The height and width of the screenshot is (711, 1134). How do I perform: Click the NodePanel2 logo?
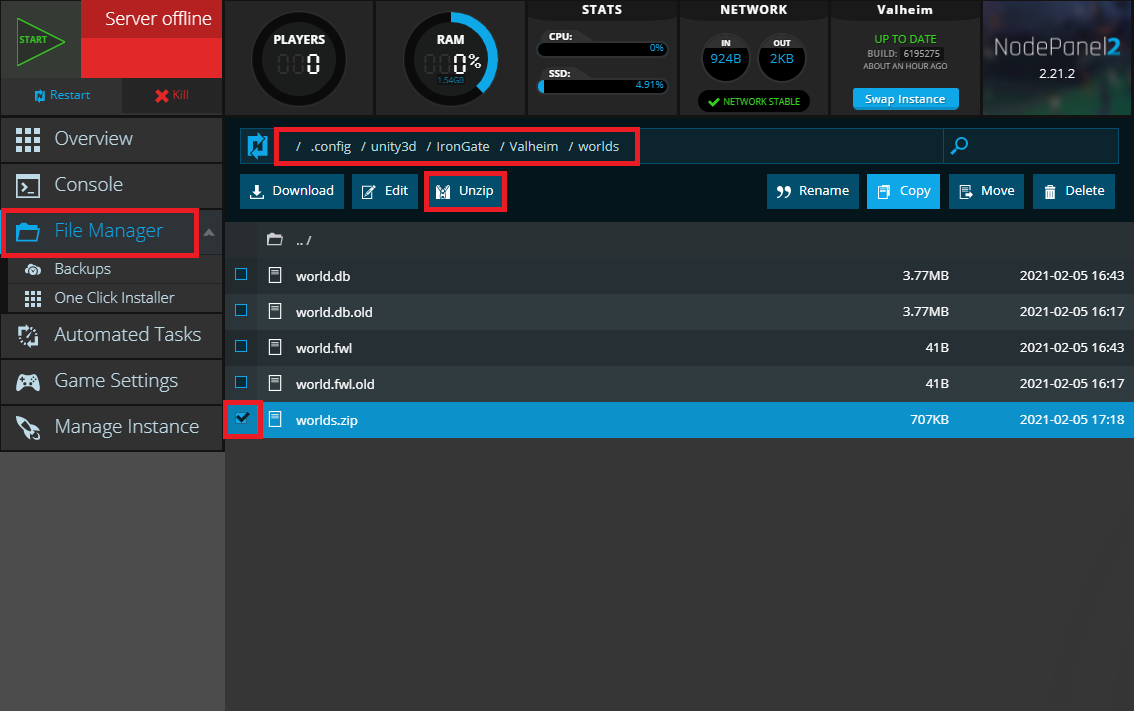point(1057,48)
